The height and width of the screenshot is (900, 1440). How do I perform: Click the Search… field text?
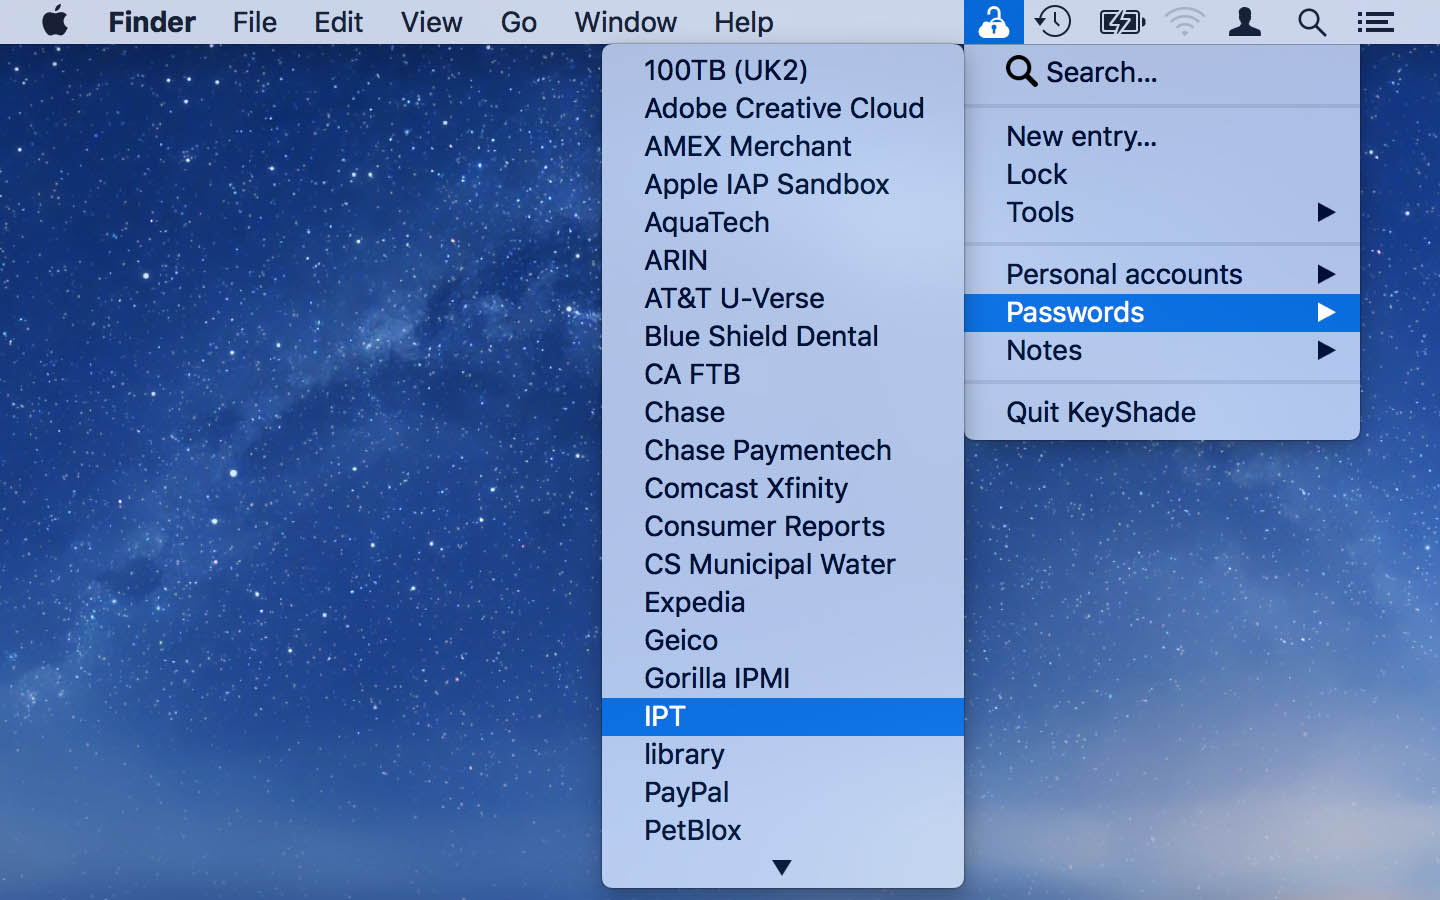[1101, 72]
